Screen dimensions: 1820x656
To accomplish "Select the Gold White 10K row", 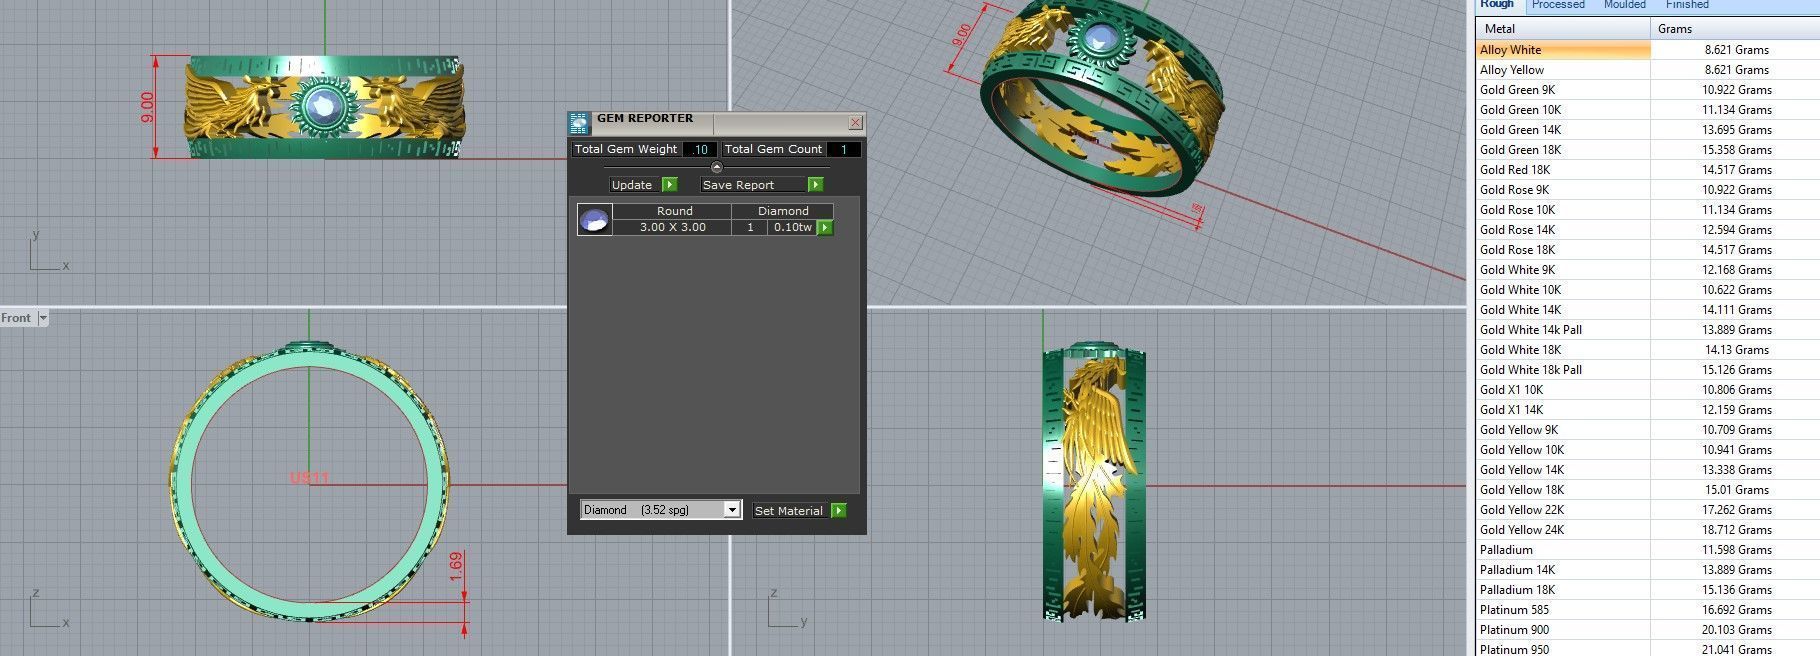I will tap(1648, 290).
